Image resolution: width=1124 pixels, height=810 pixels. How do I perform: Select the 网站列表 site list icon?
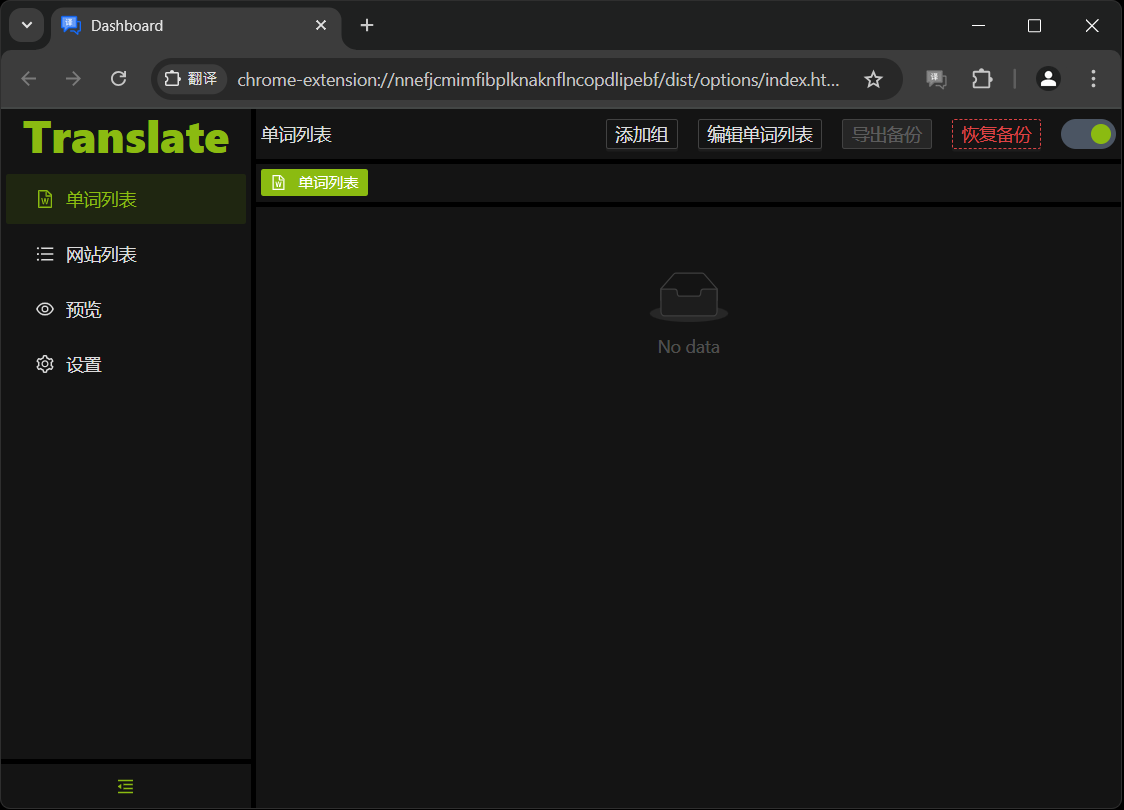(45, 254)
